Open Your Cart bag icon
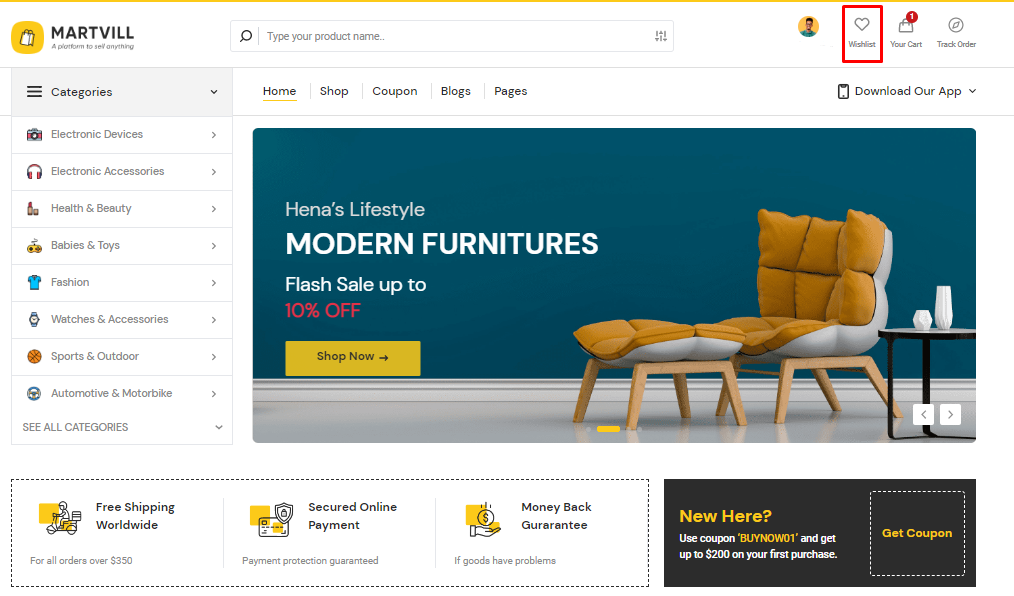This screenshot has width=1014, height=596. pos(905,25)
